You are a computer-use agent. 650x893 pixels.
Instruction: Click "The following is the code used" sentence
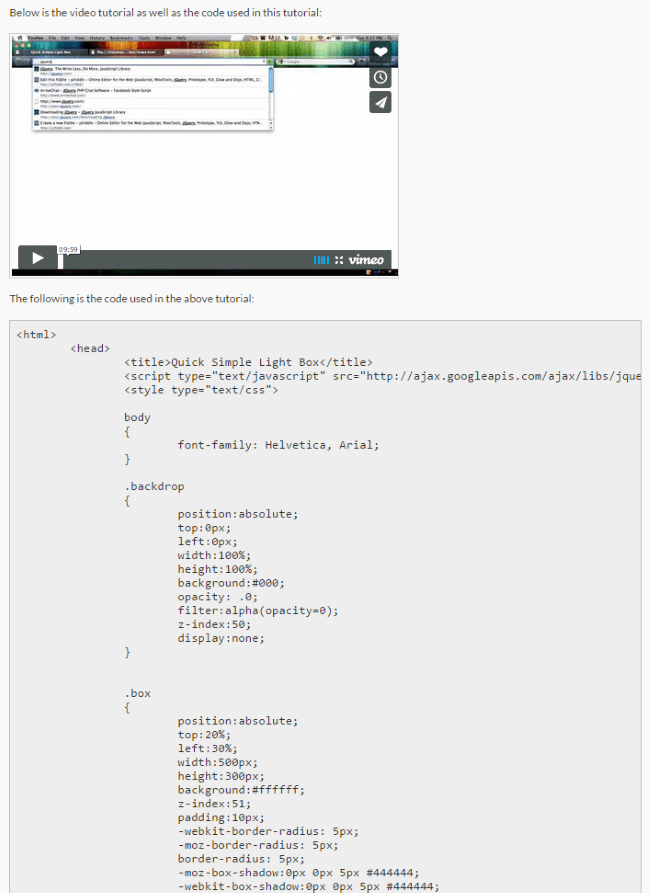pos(132,298)
